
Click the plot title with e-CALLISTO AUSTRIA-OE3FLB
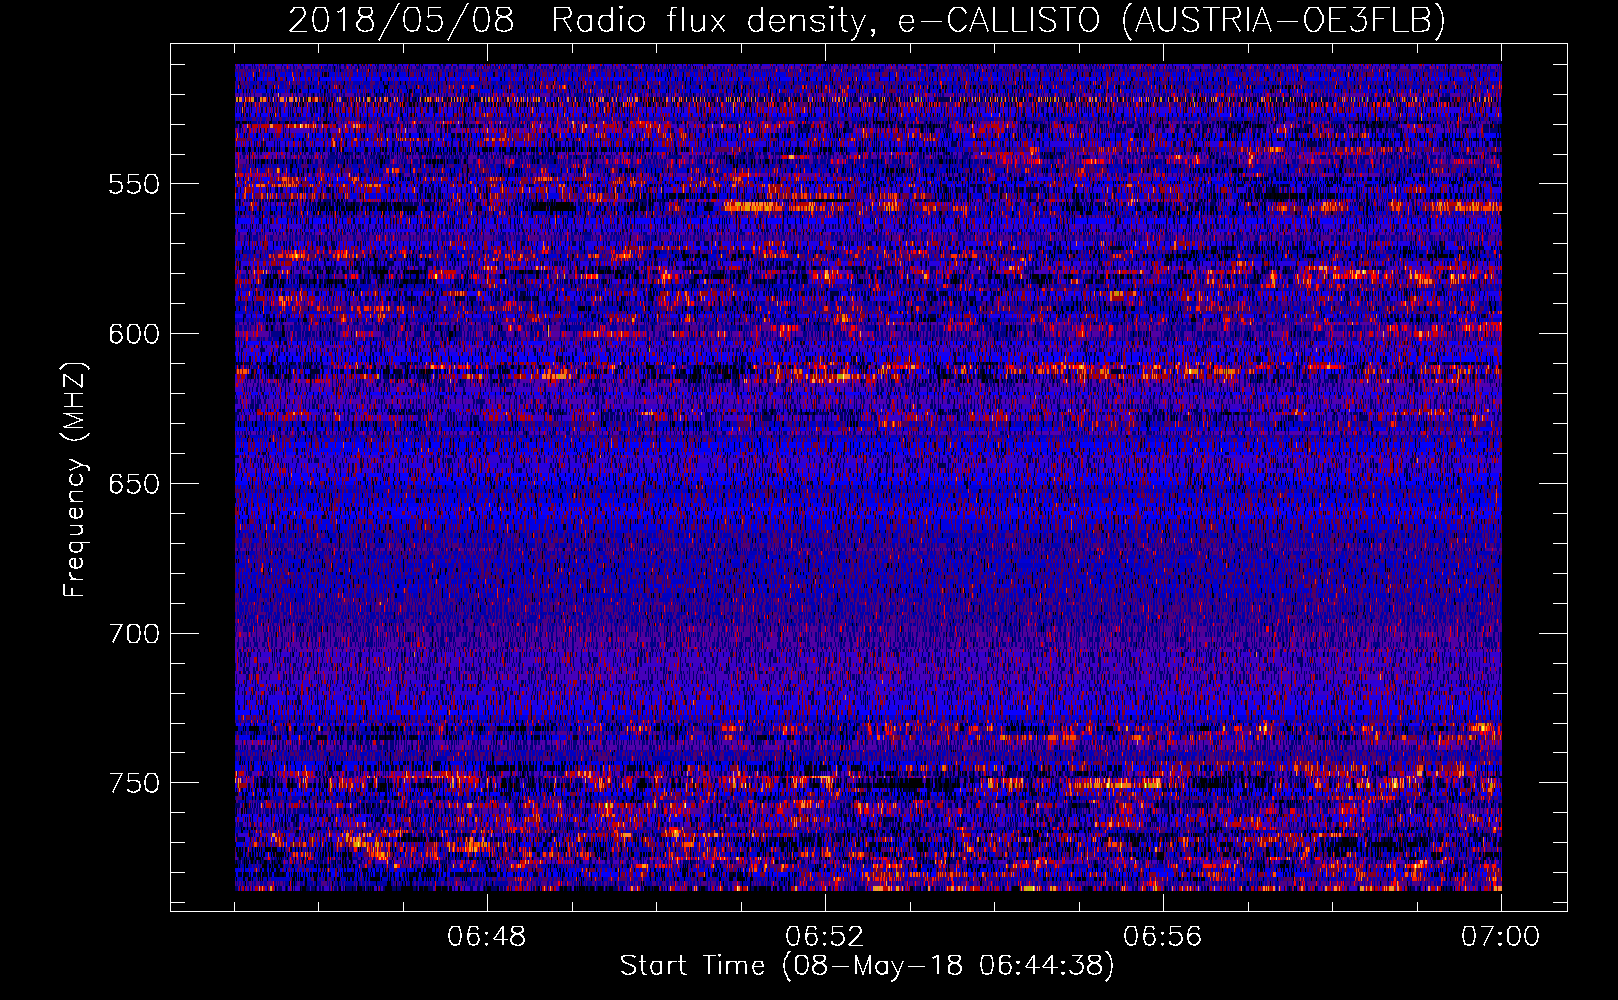866,20
